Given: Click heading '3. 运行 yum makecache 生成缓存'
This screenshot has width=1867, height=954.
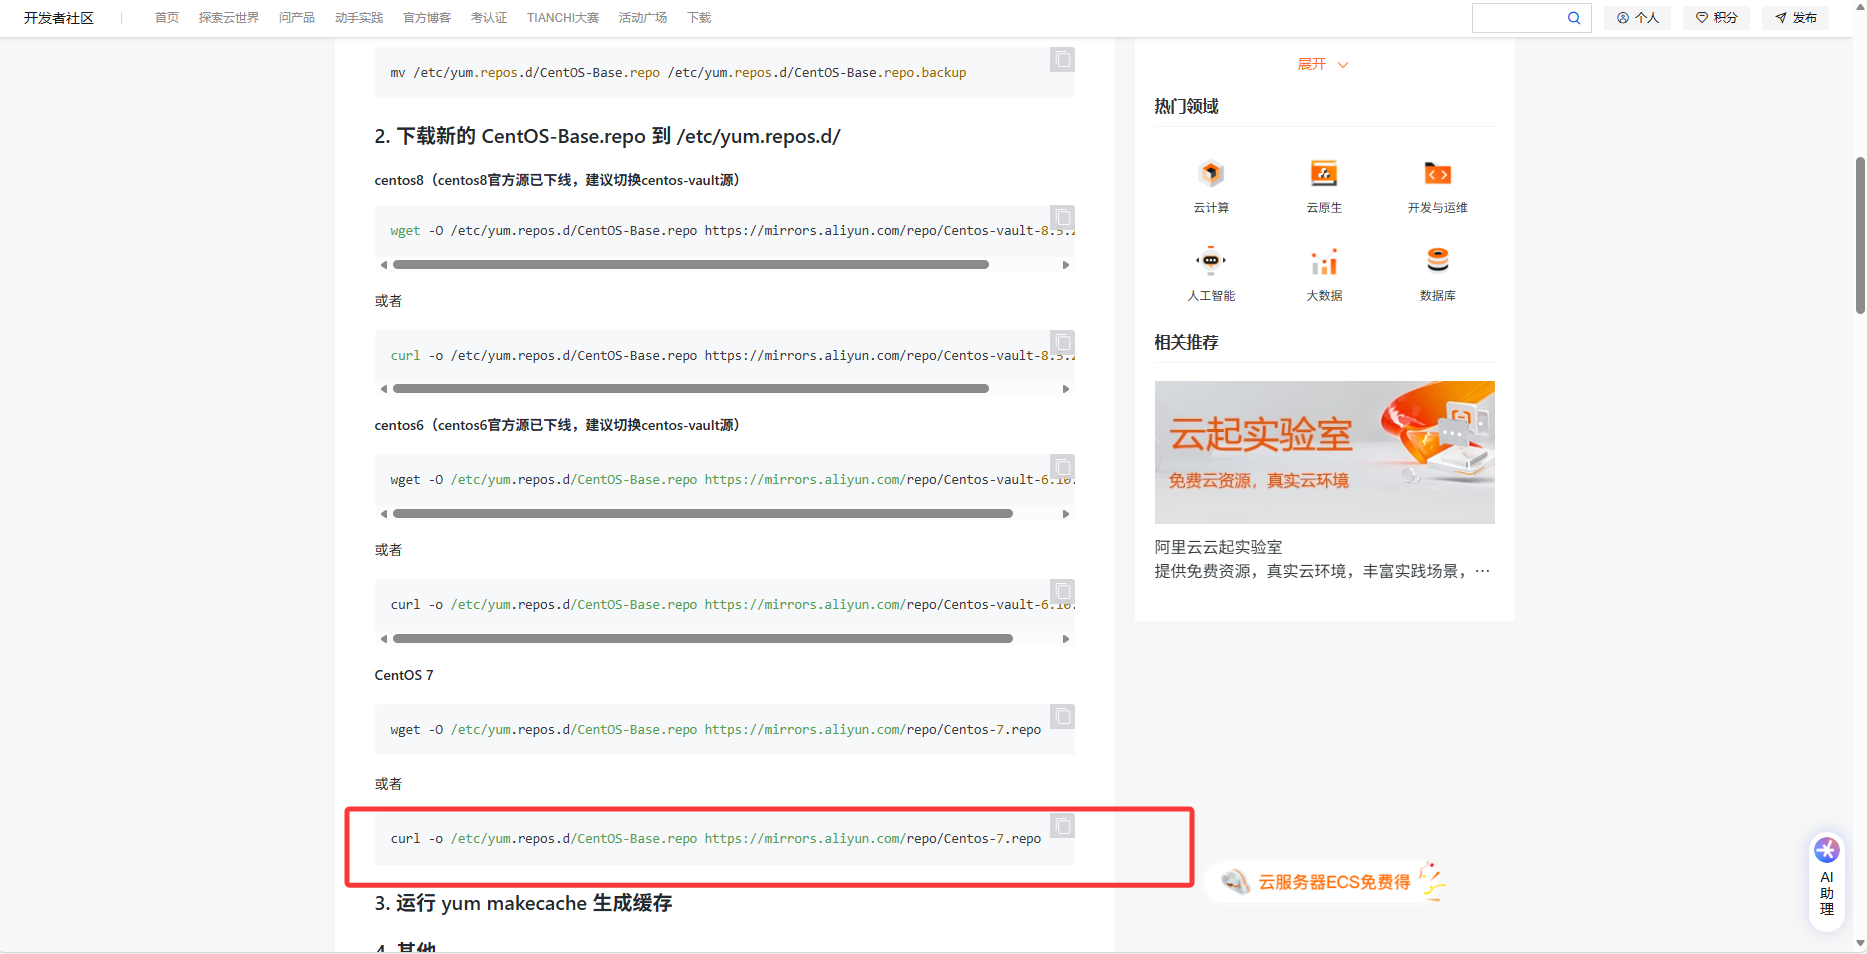Looking at the screenshot, I should click(523, 903).
